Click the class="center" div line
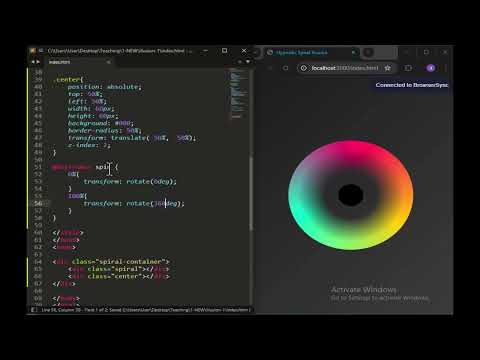480x360 pixels. point(119,276)
